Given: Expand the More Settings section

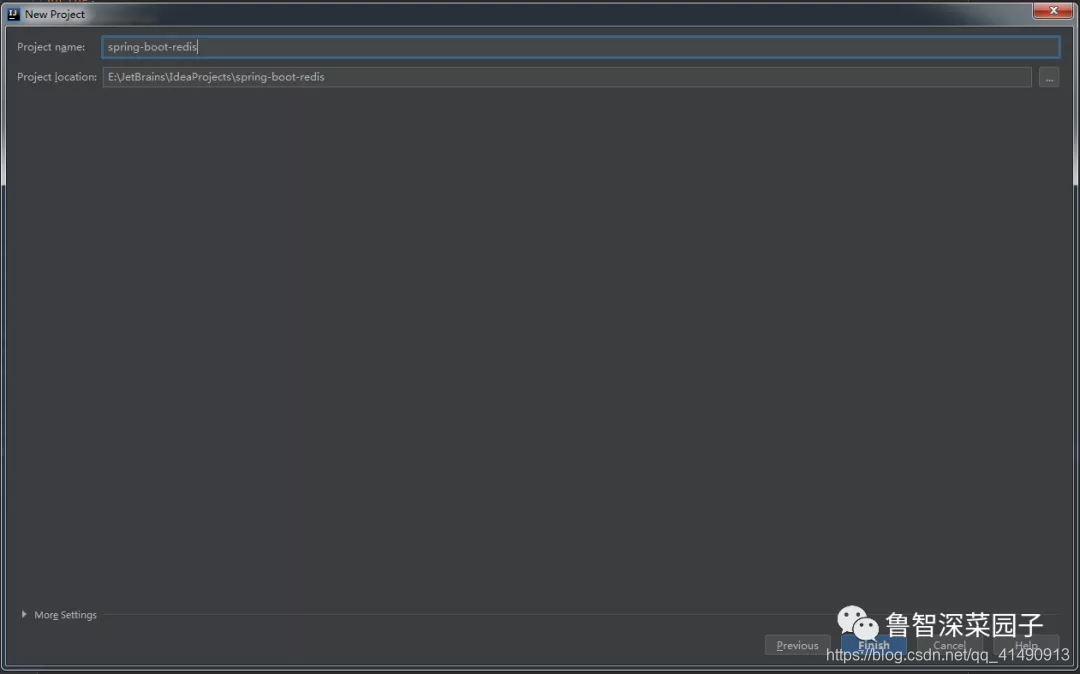Looking at the screenshot, I should point(59,615).
